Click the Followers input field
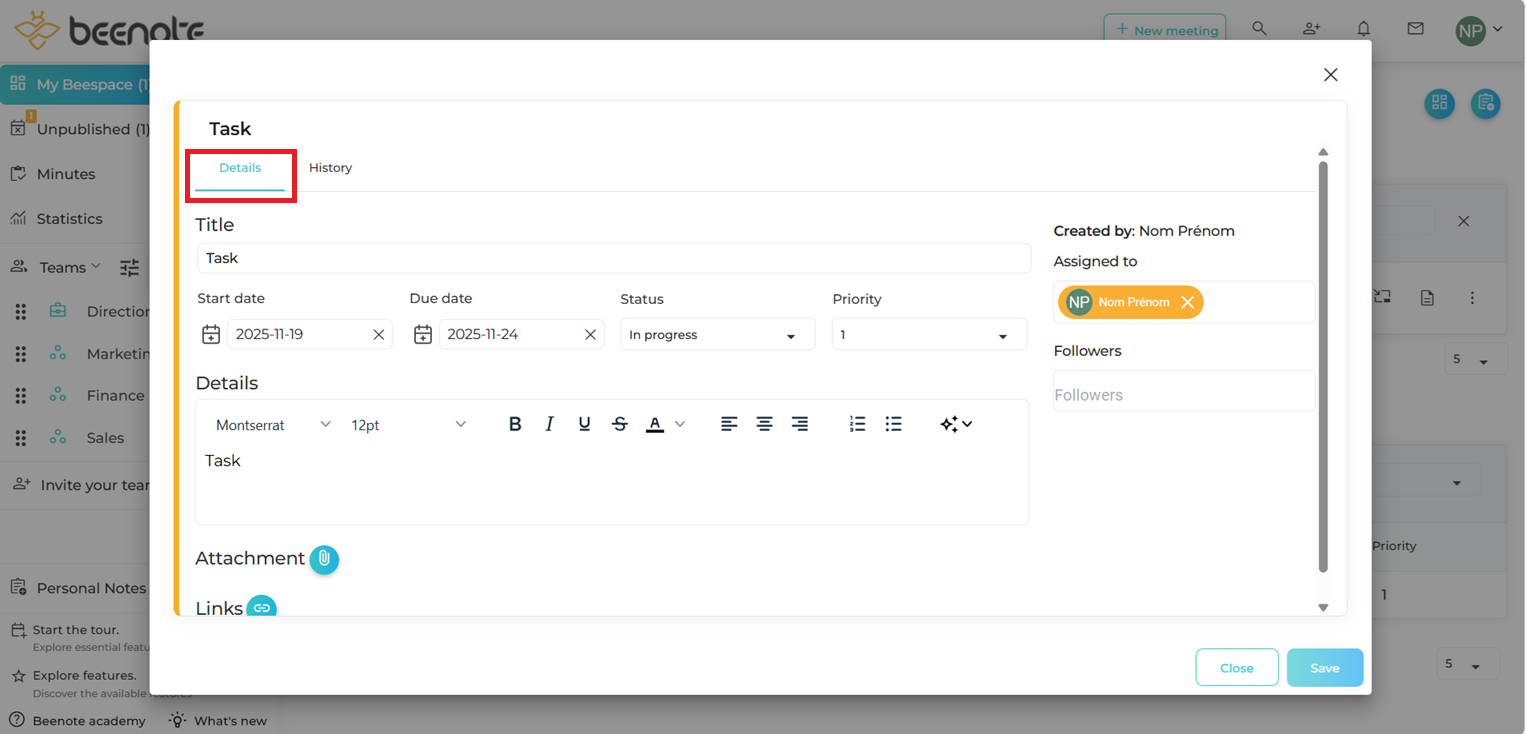The height and width of the screenshot is (734, 1526). (1183, 394)
